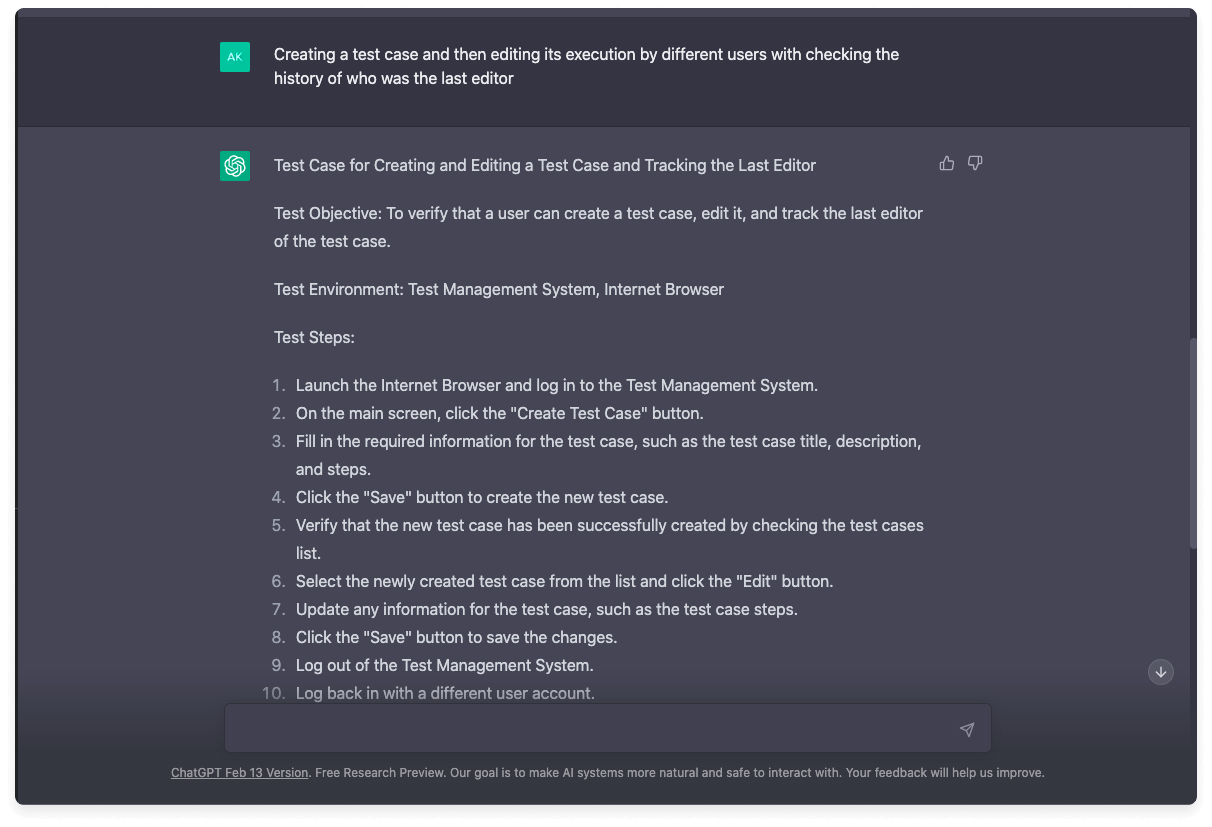
Task: Click the vertical scrollbar thumb
Action: [x=1192, y=442]
